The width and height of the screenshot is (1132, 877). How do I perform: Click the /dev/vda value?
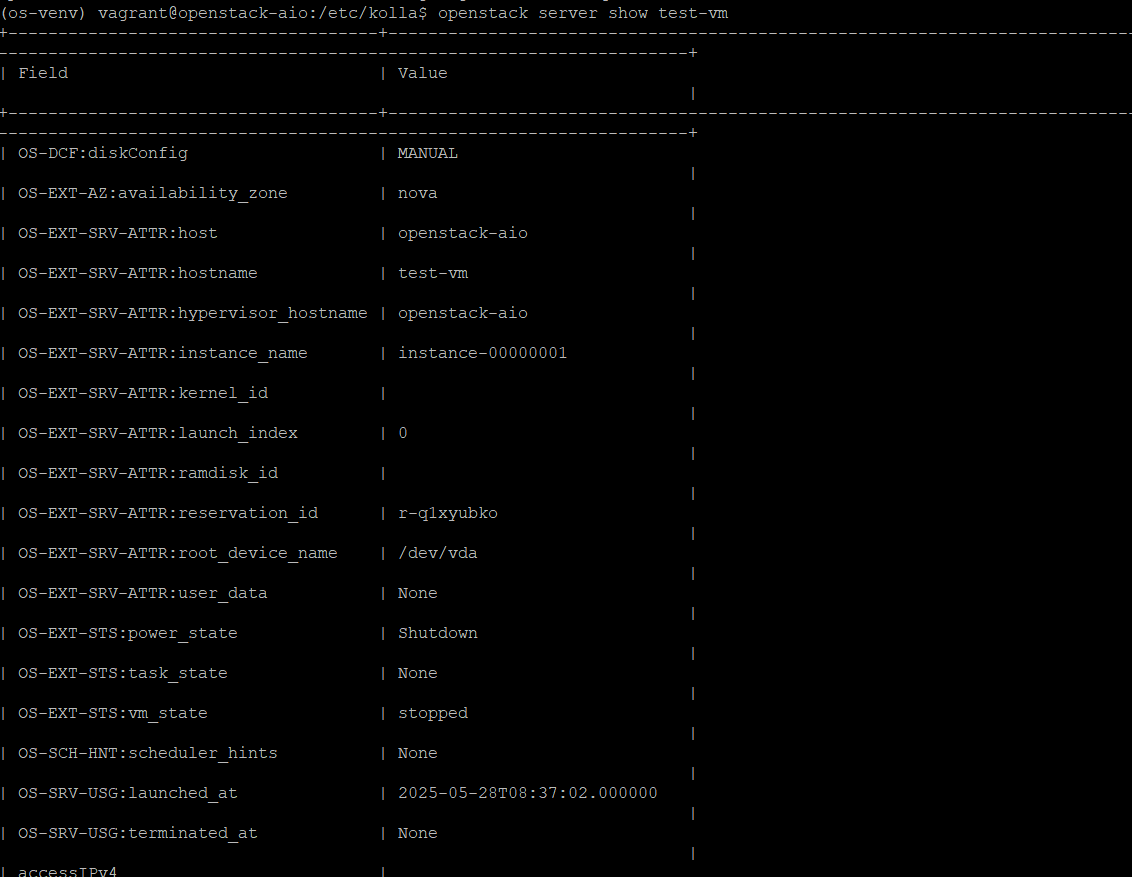[437, 553]
